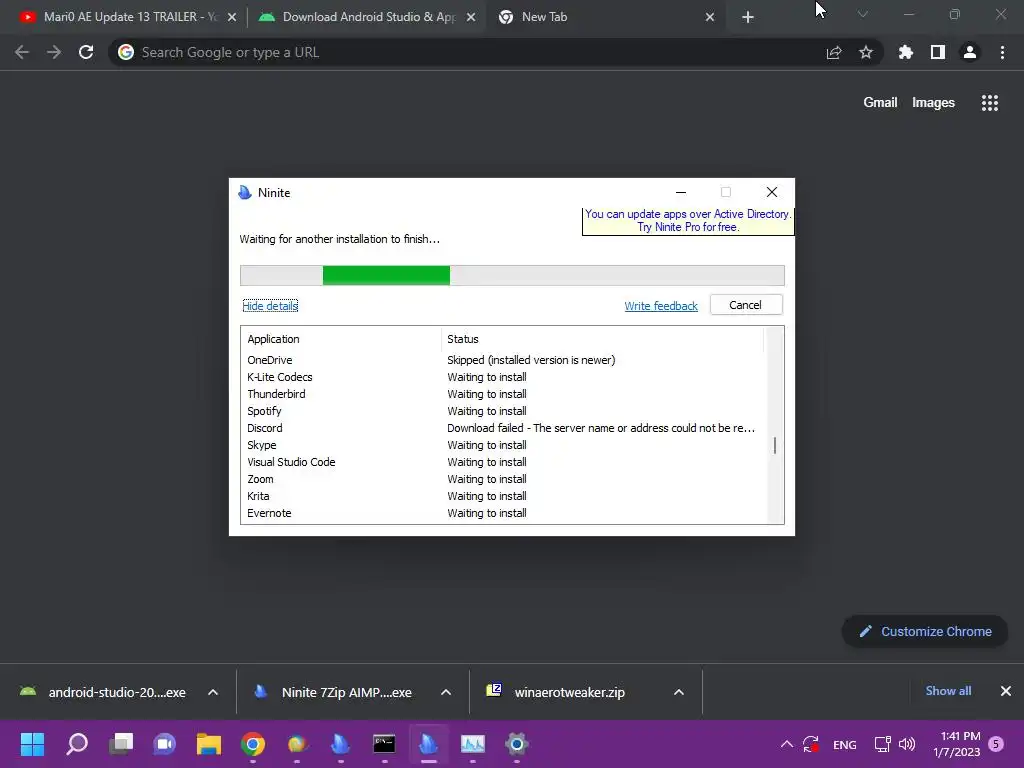Close the Mari0 AE Update YouTube tab
The width and height of the screenshot is (1024, 768).
pos(232,18)
